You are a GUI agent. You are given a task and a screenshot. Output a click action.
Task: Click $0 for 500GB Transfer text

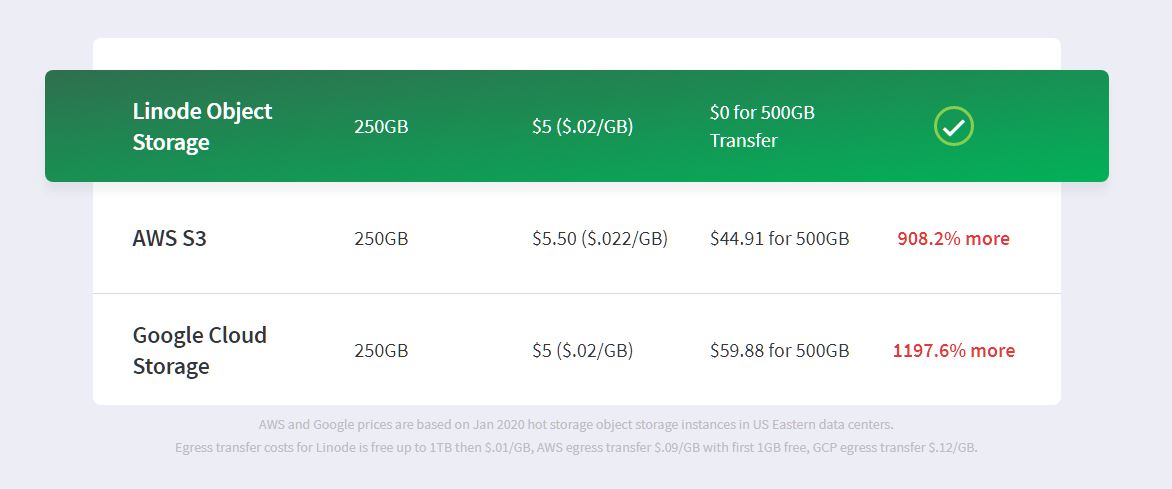762,126
